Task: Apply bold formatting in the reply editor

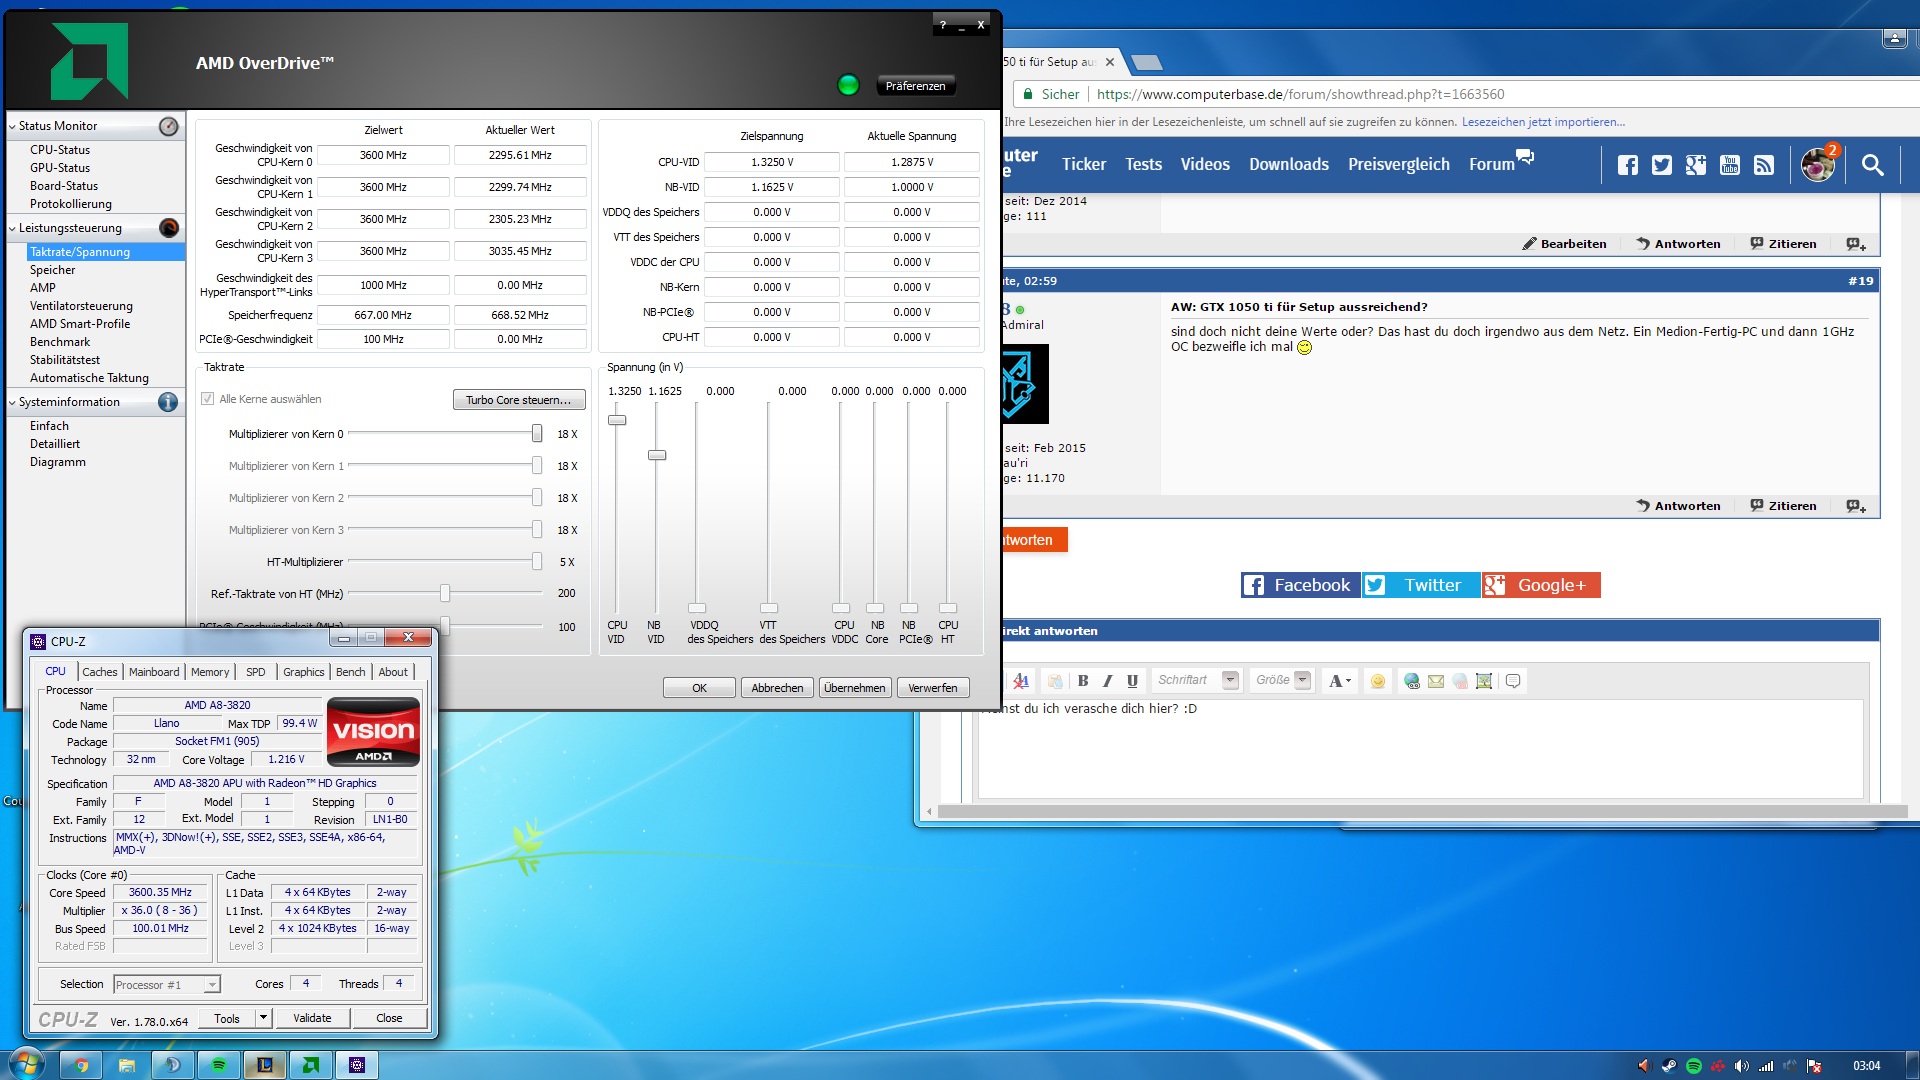Action: [x=1083, y=681]
